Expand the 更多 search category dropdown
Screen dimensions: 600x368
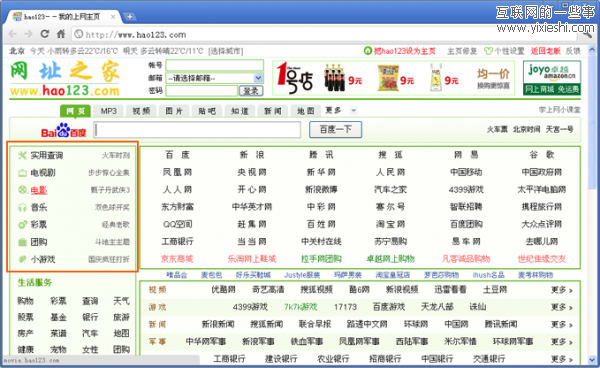353,111
